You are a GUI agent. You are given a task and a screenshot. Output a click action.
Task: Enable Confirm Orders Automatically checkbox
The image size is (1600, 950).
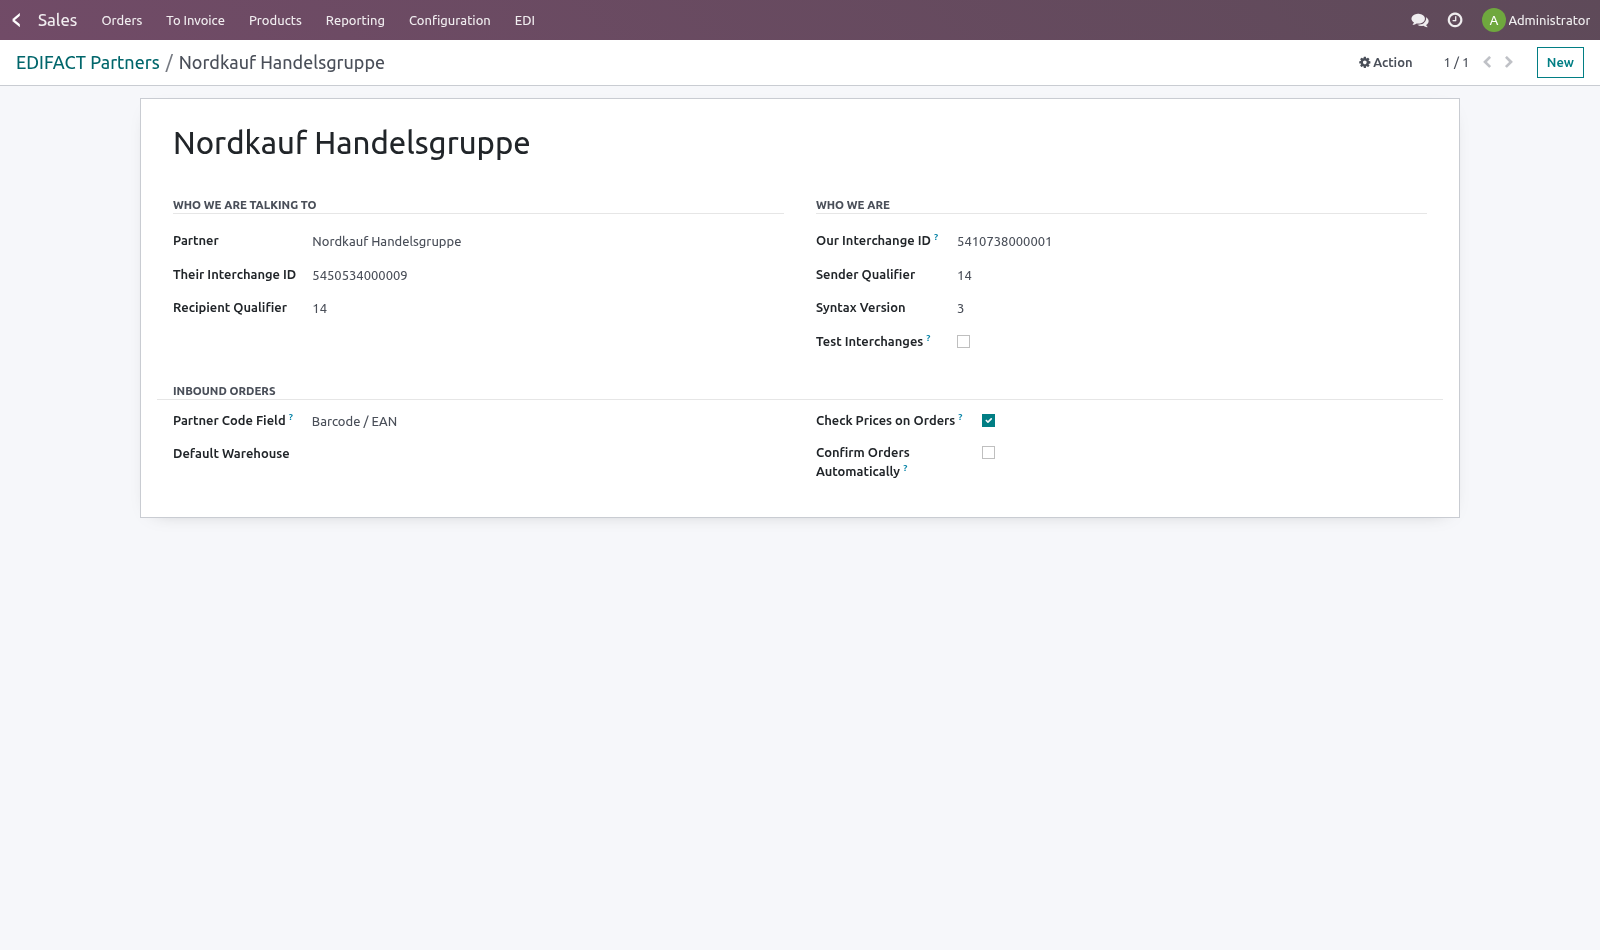[x=988, y=453]
